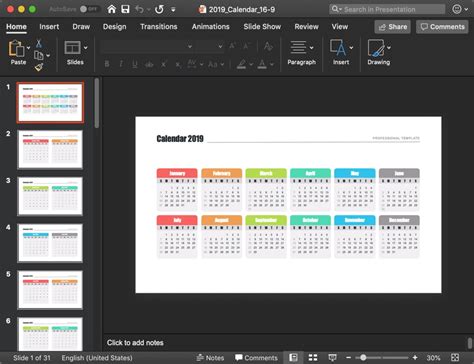Click the Home icon in title bar

[112, 9]
